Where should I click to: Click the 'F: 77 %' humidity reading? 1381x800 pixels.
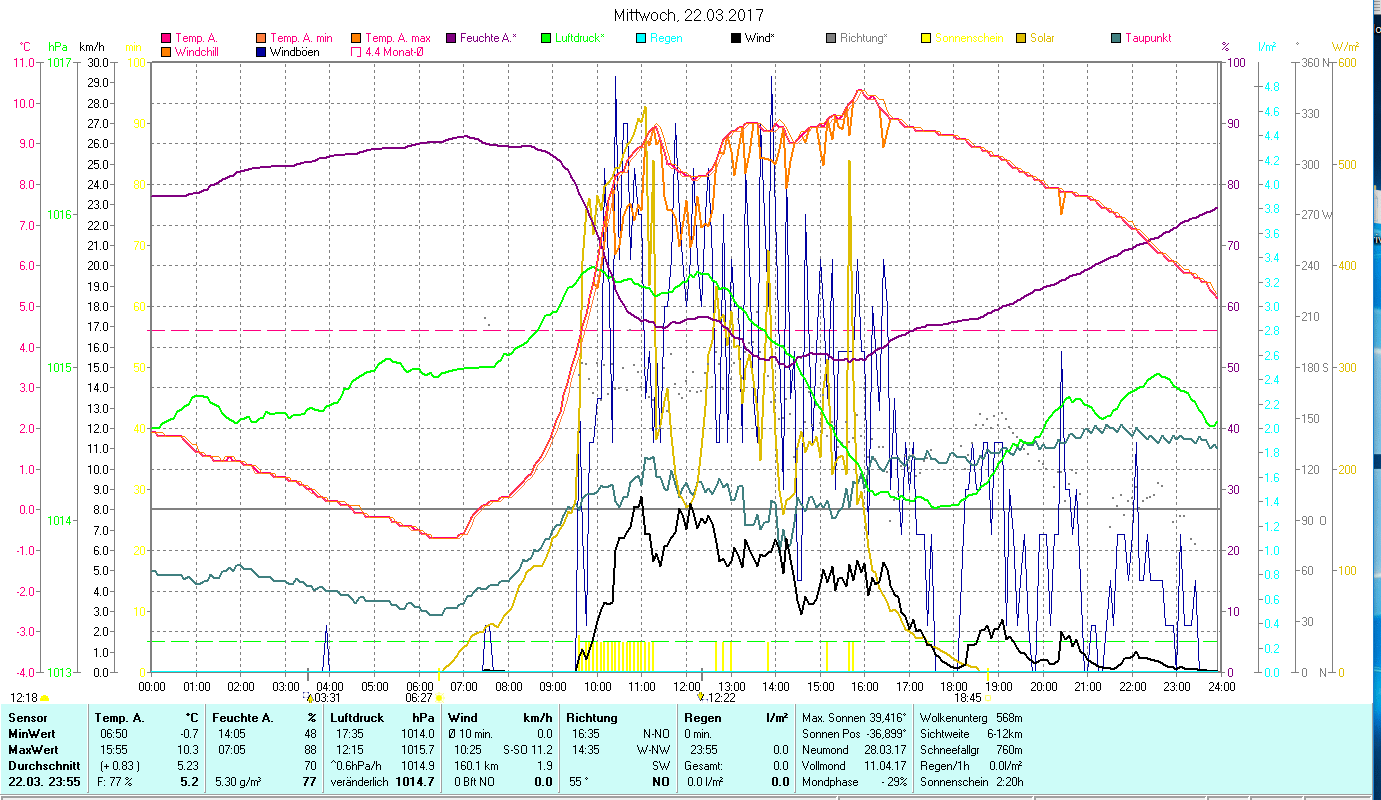tap(113, 782)
